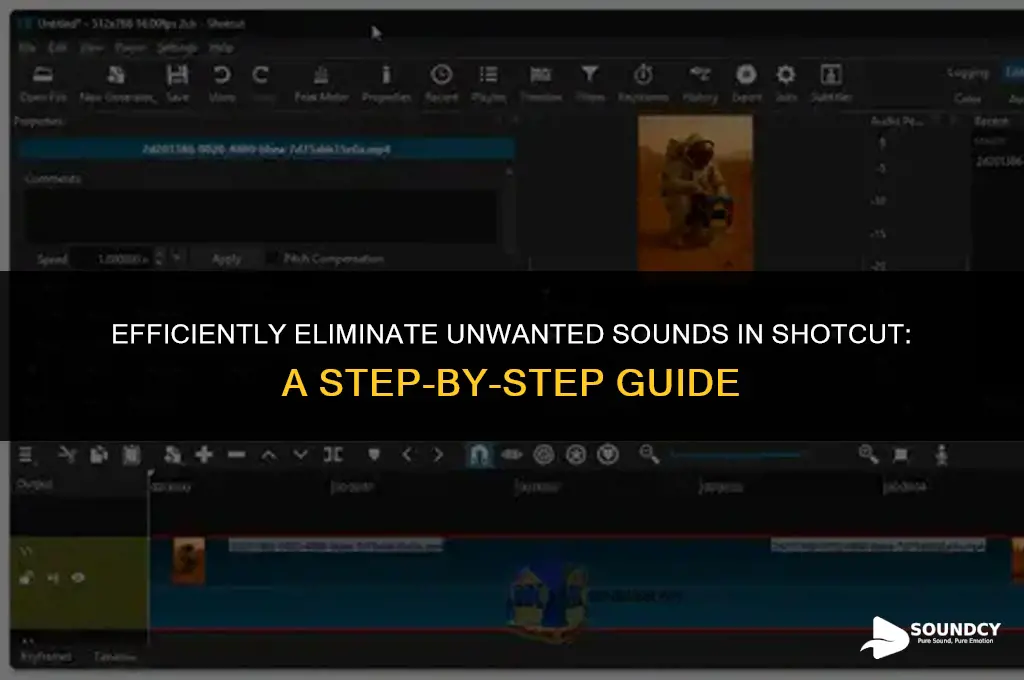Switch to the Keyframes bottom tab
Image resolution: width=1024 pixels, height=680 pixels.
point(46,656)
